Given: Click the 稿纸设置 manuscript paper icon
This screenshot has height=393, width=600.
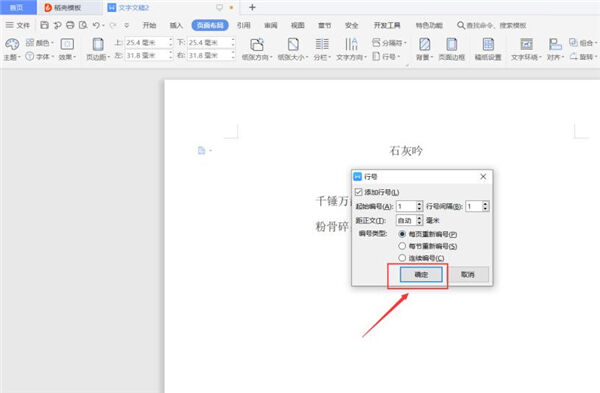Looking at the screenshot, I should click(488, 44).
